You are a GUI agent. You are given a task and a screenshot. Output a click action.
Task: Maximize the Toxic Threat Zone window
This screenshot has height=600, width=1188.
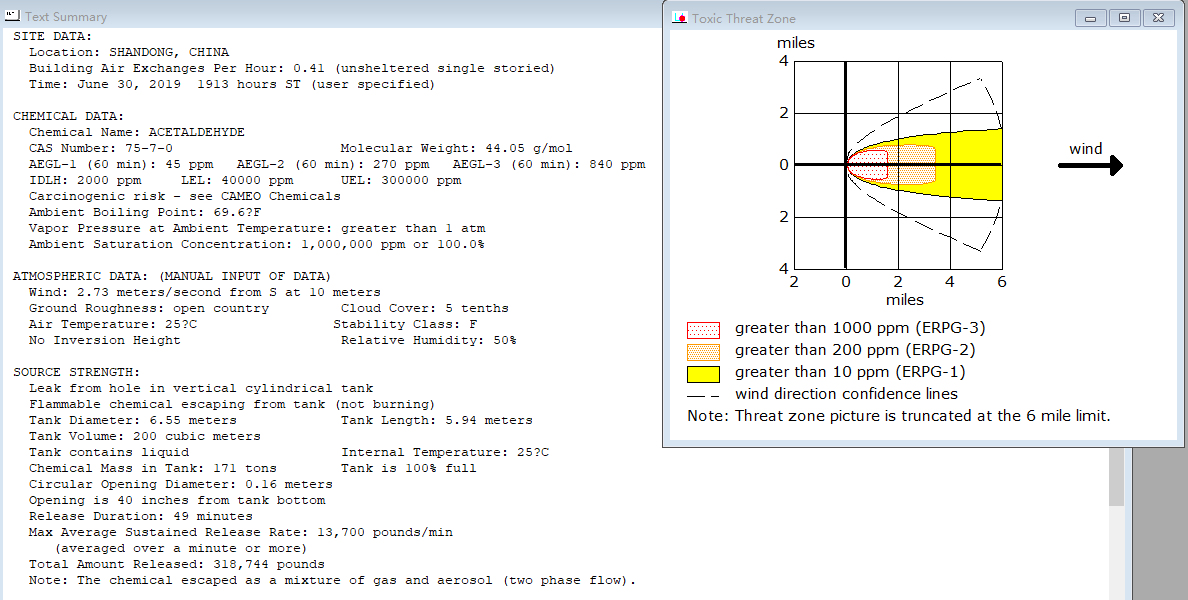pyautogui.click(x=1124, y=17)
